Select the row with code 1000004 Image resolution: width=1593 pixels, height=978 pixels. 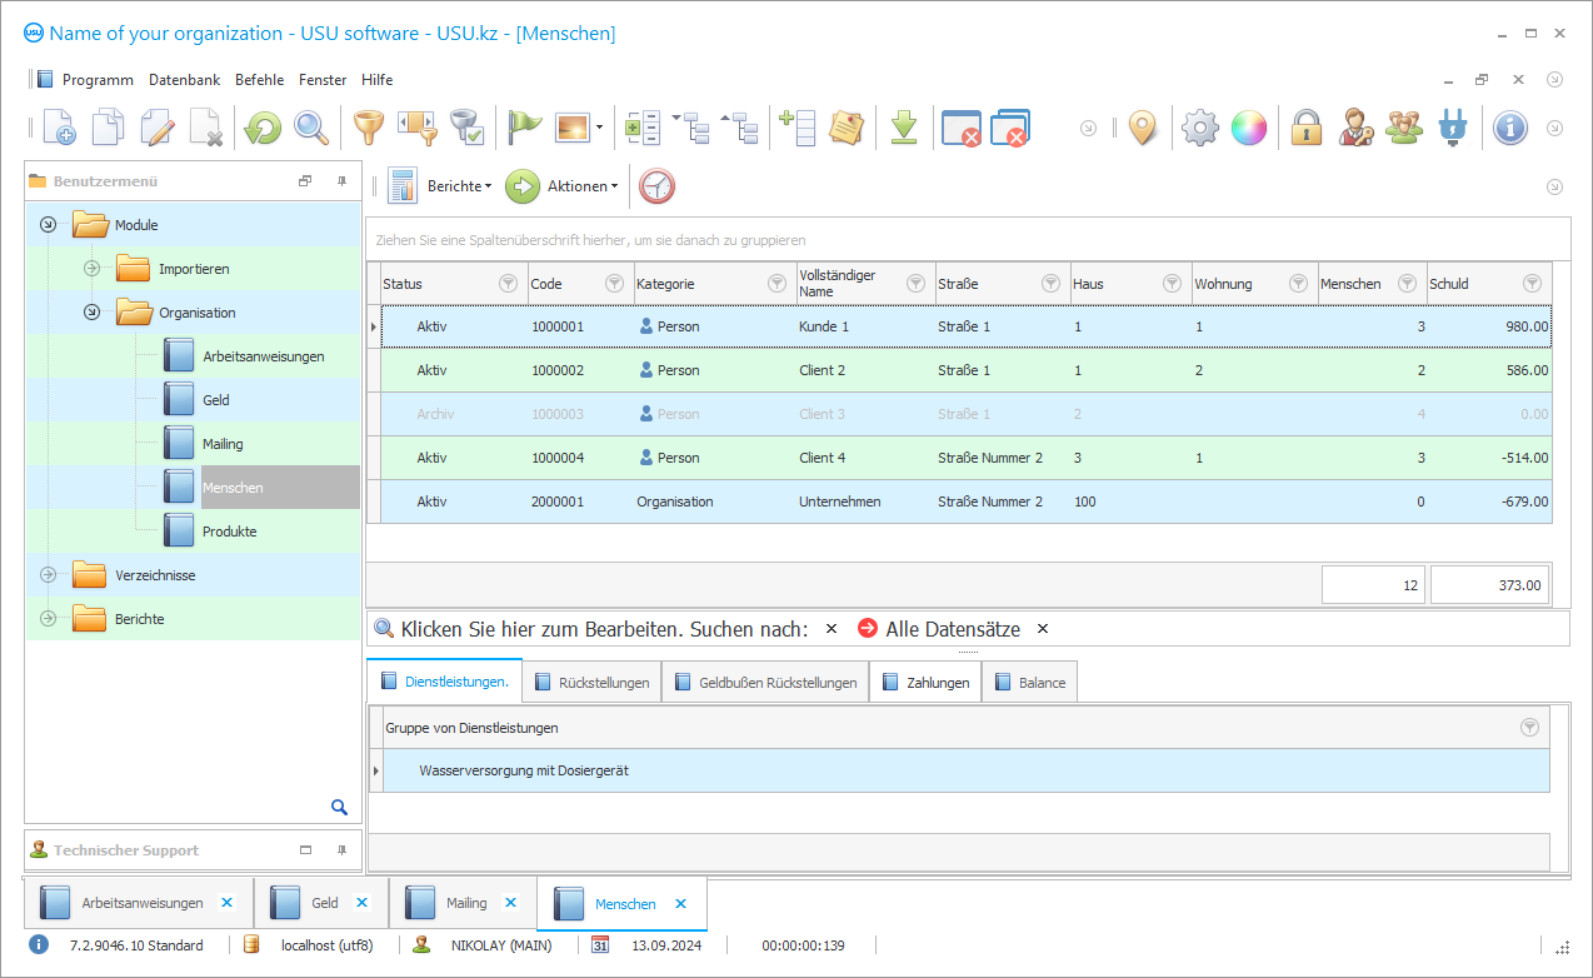[966, 458]
